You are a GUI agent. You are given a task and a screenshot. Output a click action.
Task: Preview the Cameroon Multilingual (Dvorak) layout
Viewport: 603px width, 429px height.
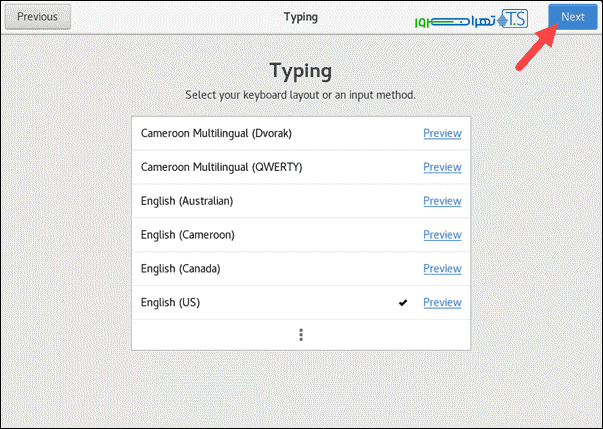442,133
